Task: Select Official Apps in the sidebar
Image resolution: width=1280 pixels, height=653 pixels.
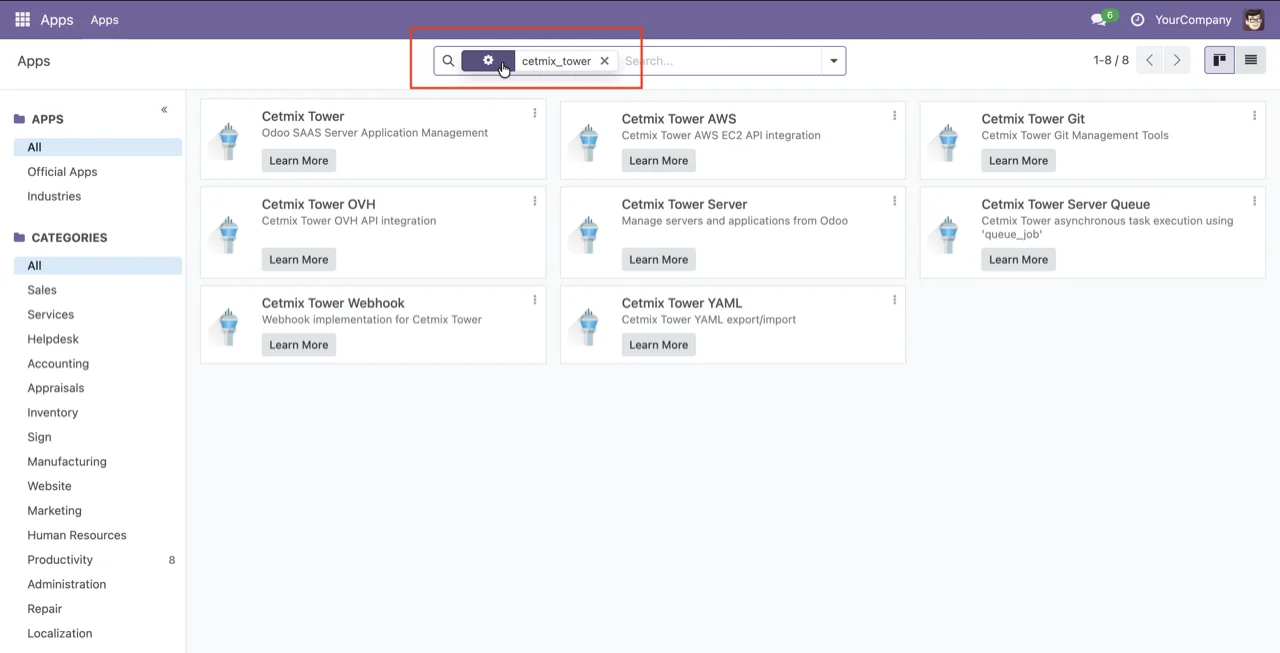Action: click(62, 171)
